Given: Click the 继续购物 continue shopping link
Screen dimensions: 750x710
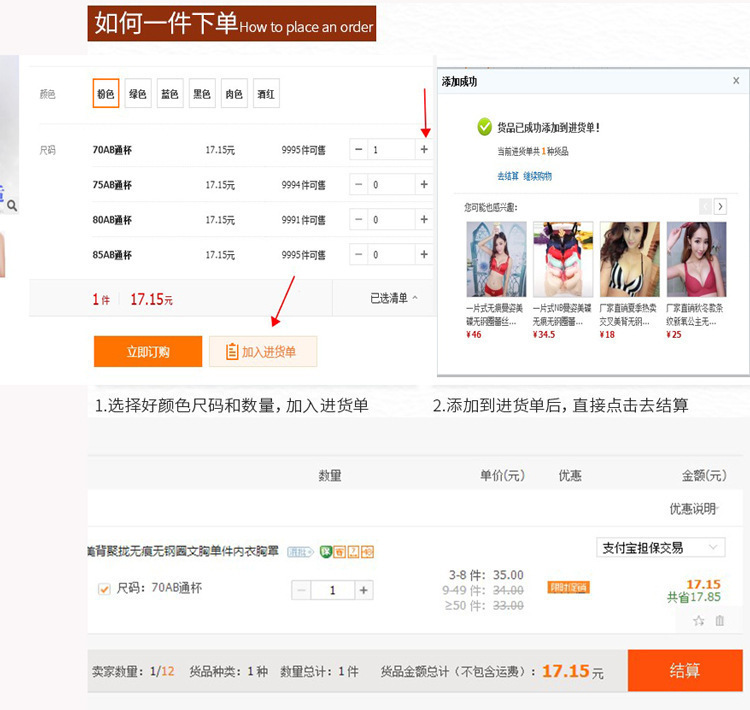Looking at the screenshot, I should click(537, 176).
